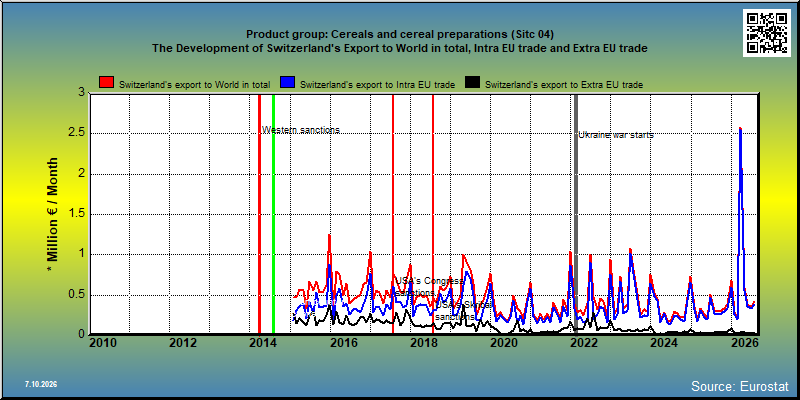Click x-axis label 2022

(x=584, y=343)
